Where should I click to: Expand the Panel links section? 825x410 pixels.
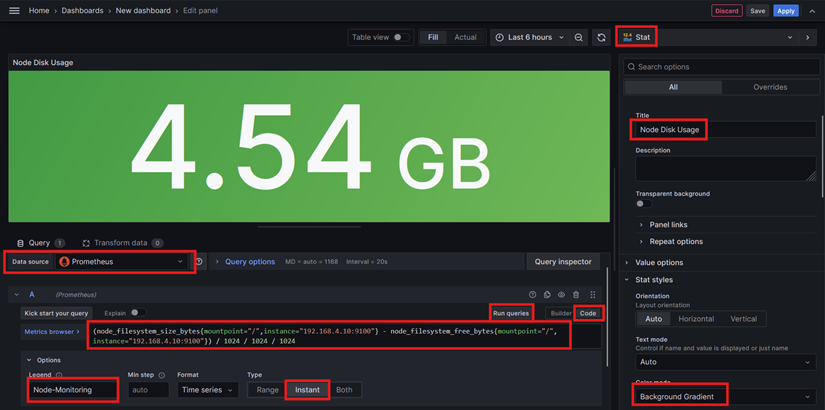click(x=668, y=225)
